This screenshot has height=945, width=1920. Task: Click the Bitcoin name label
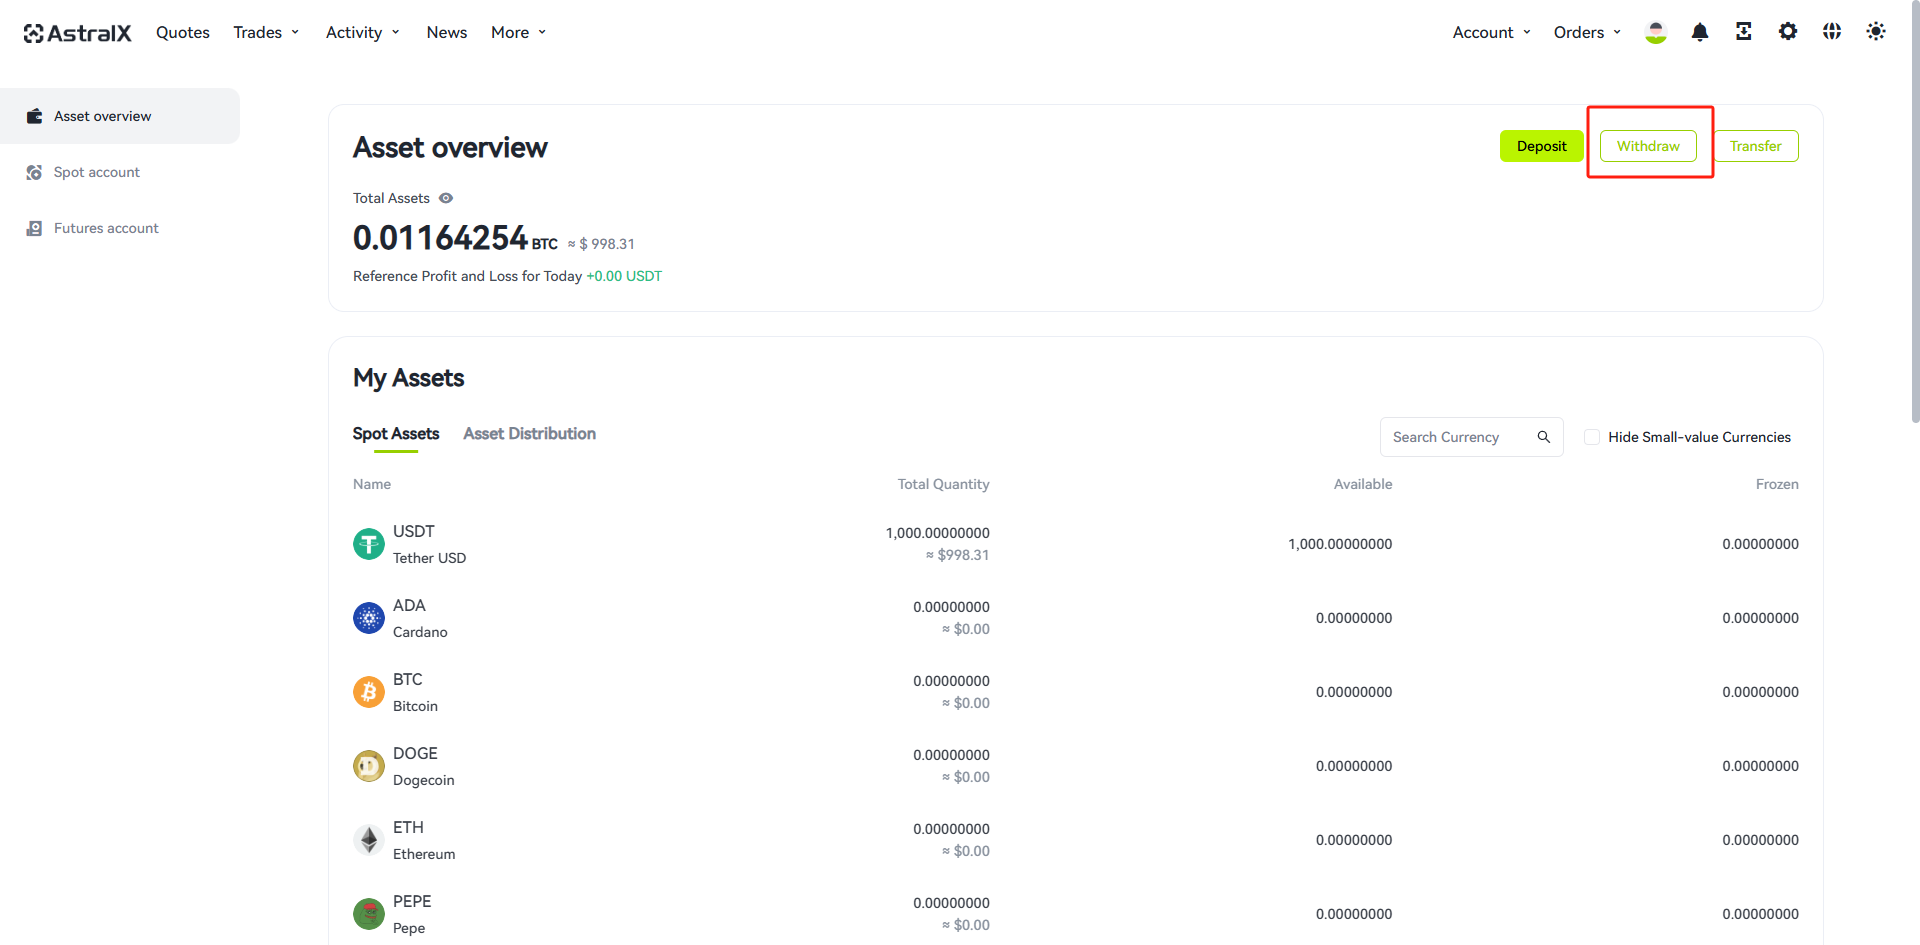tap(415, 706)
